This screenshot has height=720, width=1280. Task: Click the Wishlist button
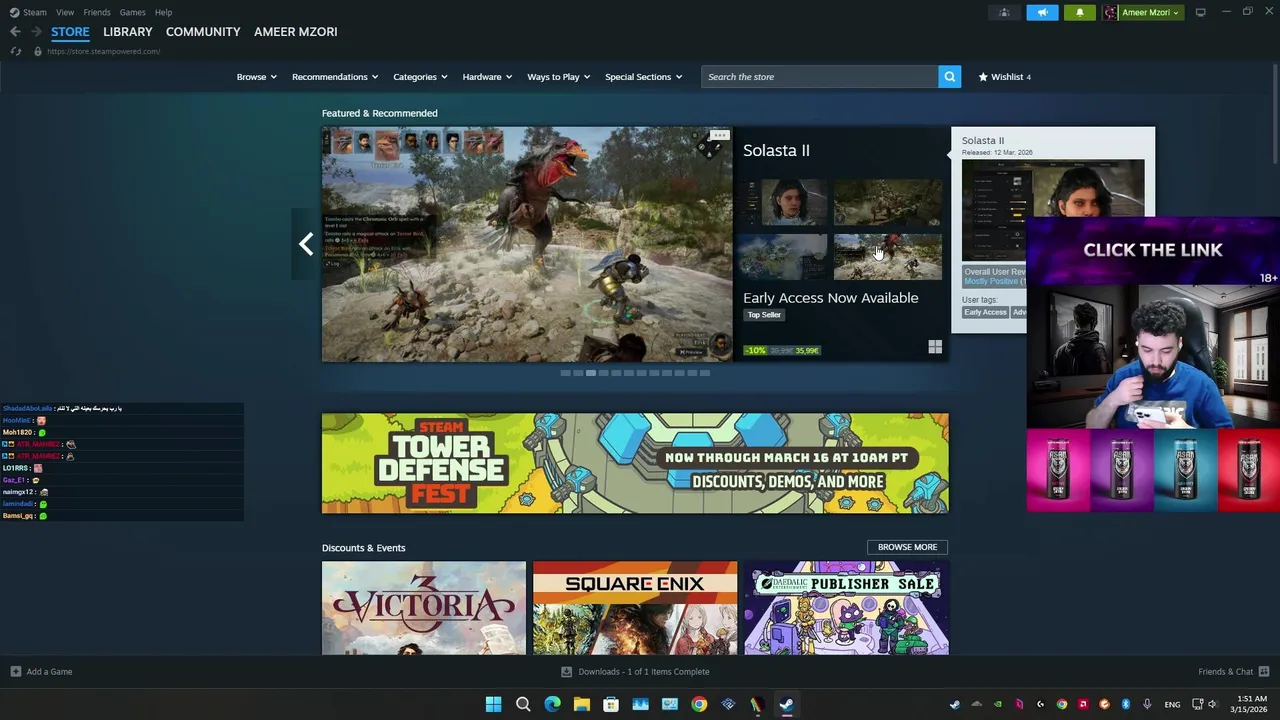1005,77
